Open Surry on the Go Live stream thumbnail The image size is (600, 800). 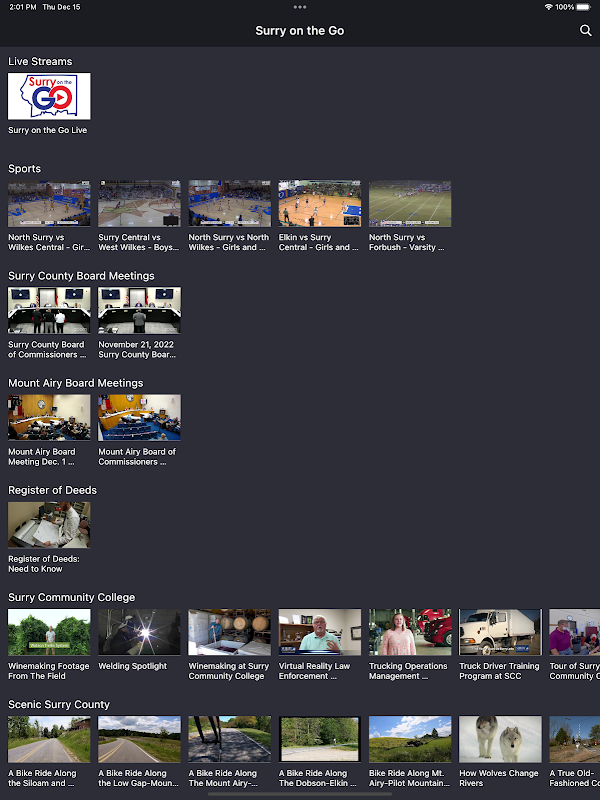click(49, 96)
